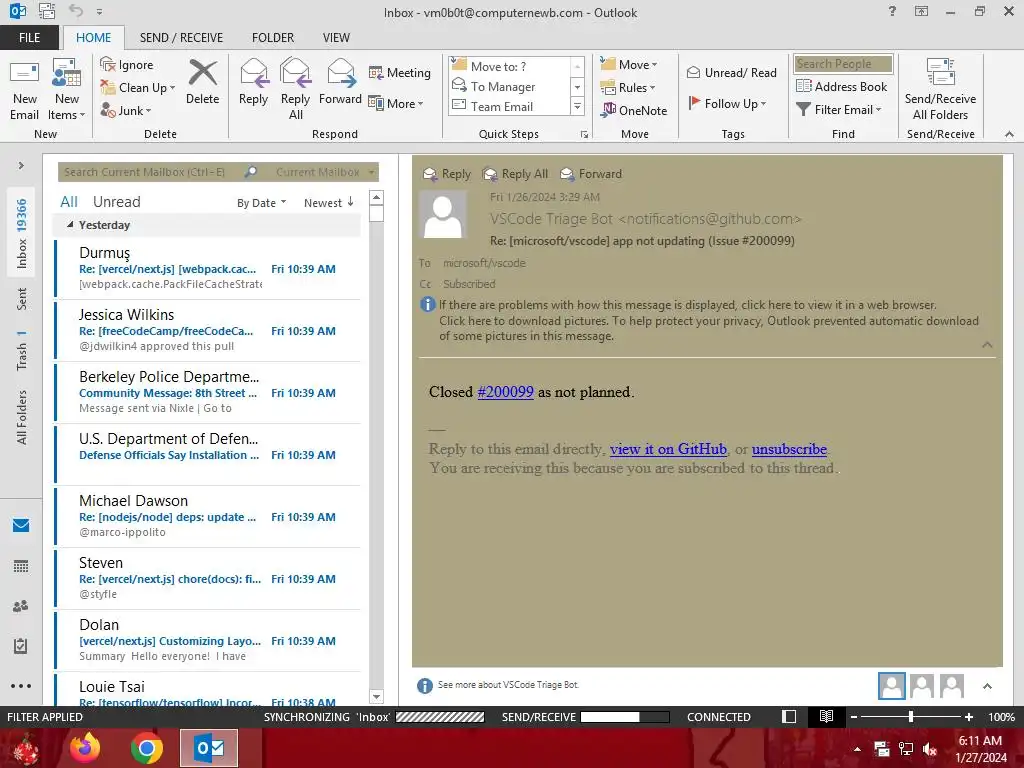Screen dimensions: 1024x768
Task: Open the #200099 issue link
Action: [x=505, y=392]
